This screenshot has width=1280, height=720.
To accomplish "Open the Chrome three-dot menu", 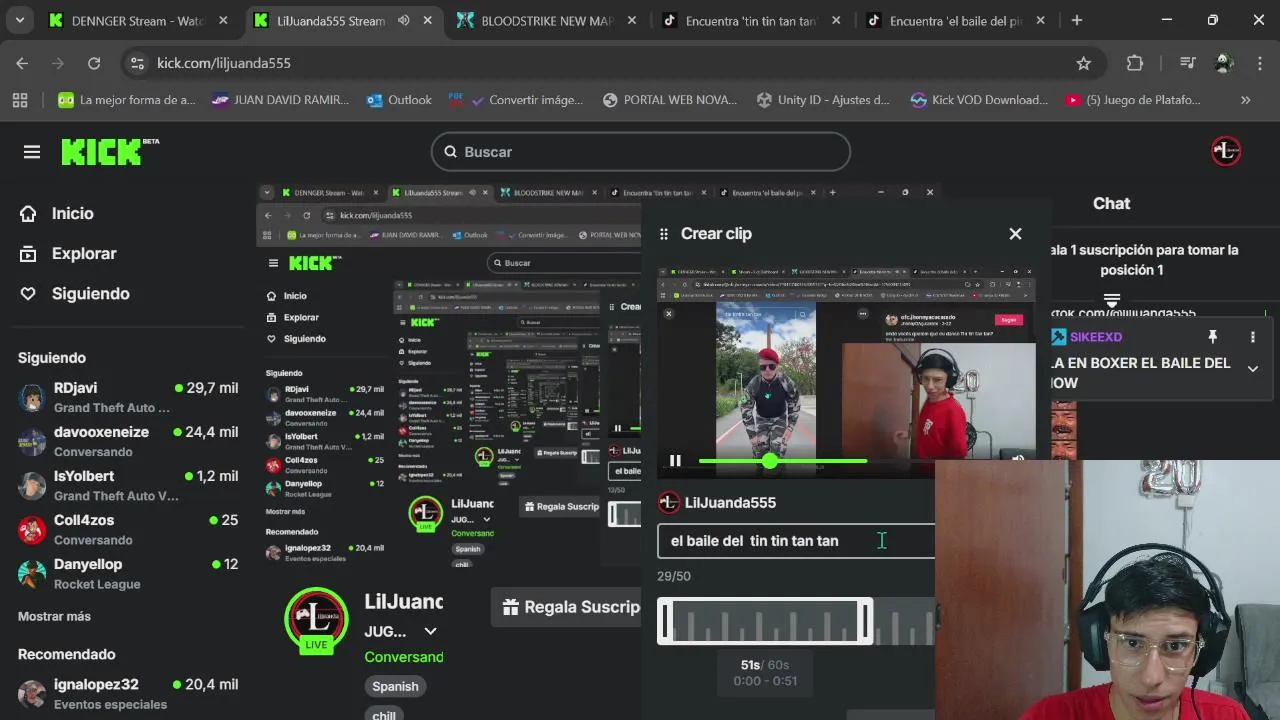I will pyautogui.click(x=1259, y=63).
